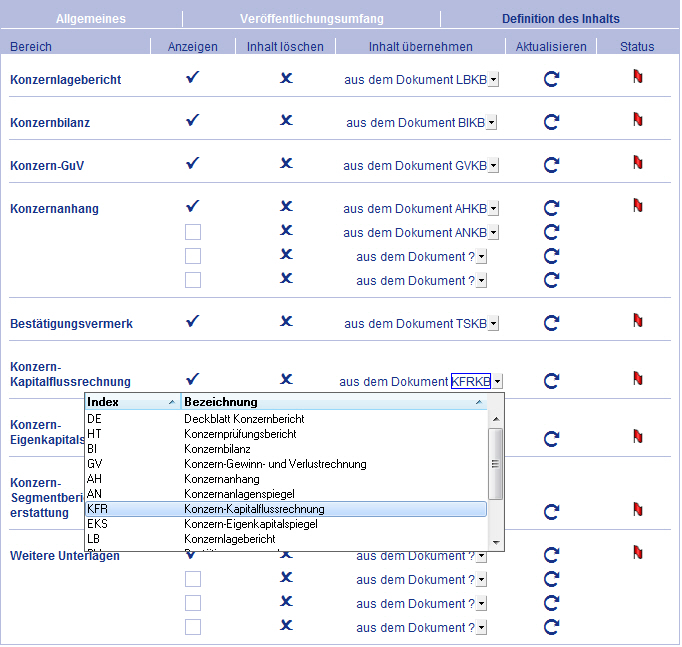Collapse the KFRKB document dropdown

coord(497,381)
